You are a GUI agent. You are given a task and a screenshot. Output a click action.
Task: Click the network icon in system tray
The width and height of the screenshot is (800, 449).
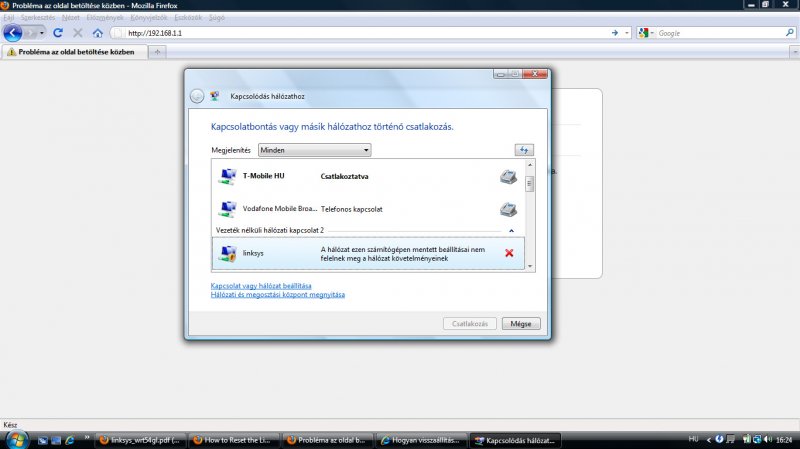click(757, 439)
